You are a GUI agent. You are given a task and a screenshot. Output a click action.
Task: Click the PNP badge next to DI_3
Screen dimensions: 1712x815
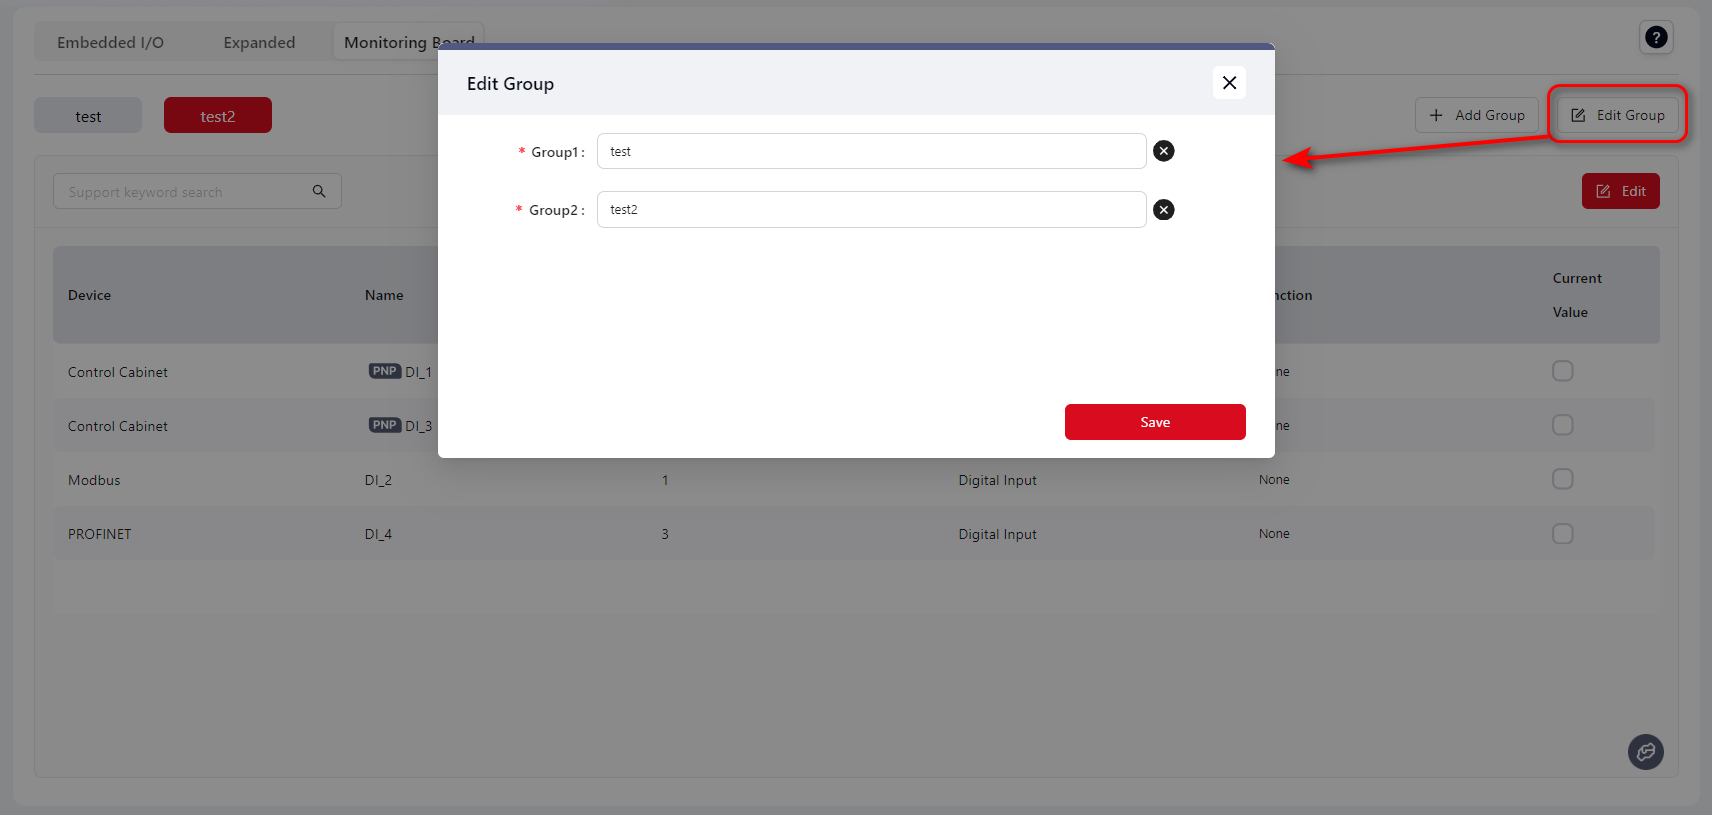coord(384,425)
